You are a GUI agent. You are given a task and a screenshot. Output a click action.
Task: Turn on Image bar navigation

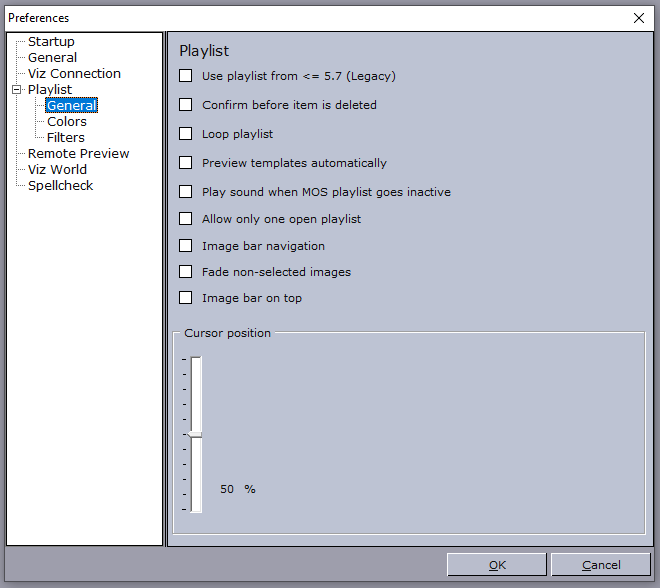click(186, 246)
